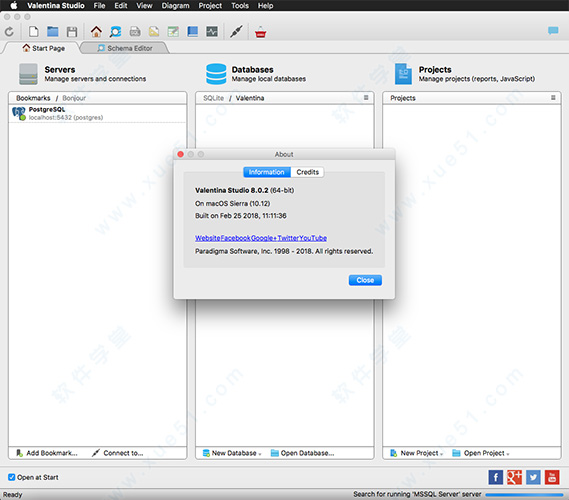Viewport: 569px width, 500px height.
Task: Click the Add Bookmark button
Action: tap(47, 453)
